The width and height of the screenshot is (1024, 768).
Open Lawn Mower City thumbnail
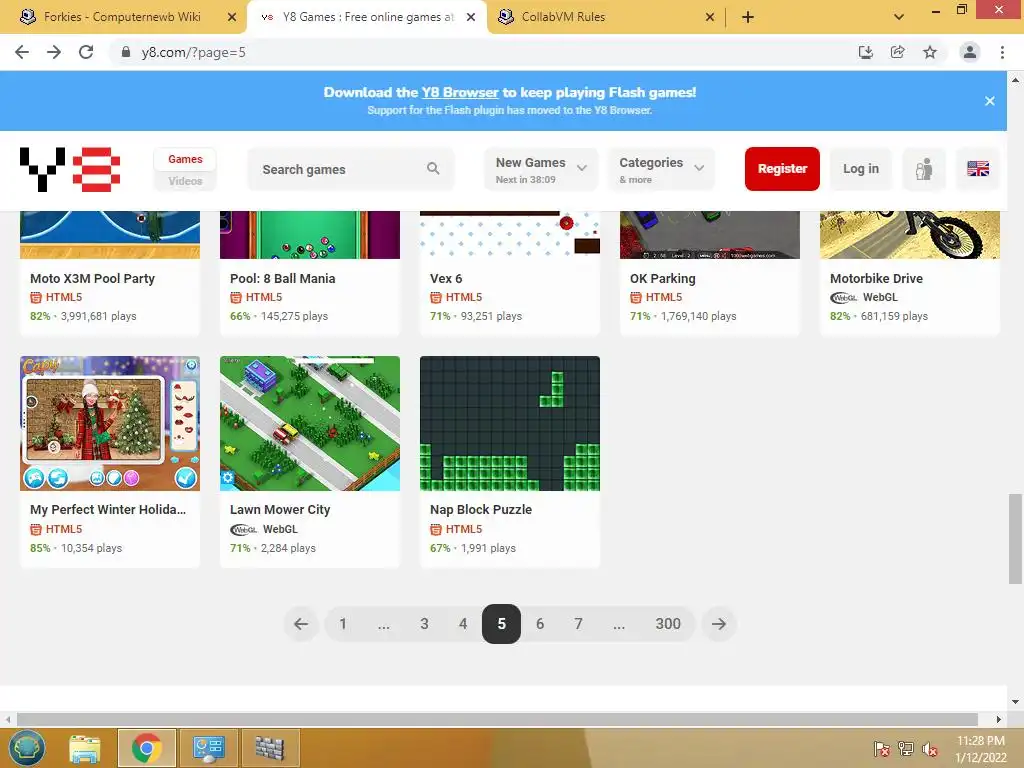click(310, 423)
